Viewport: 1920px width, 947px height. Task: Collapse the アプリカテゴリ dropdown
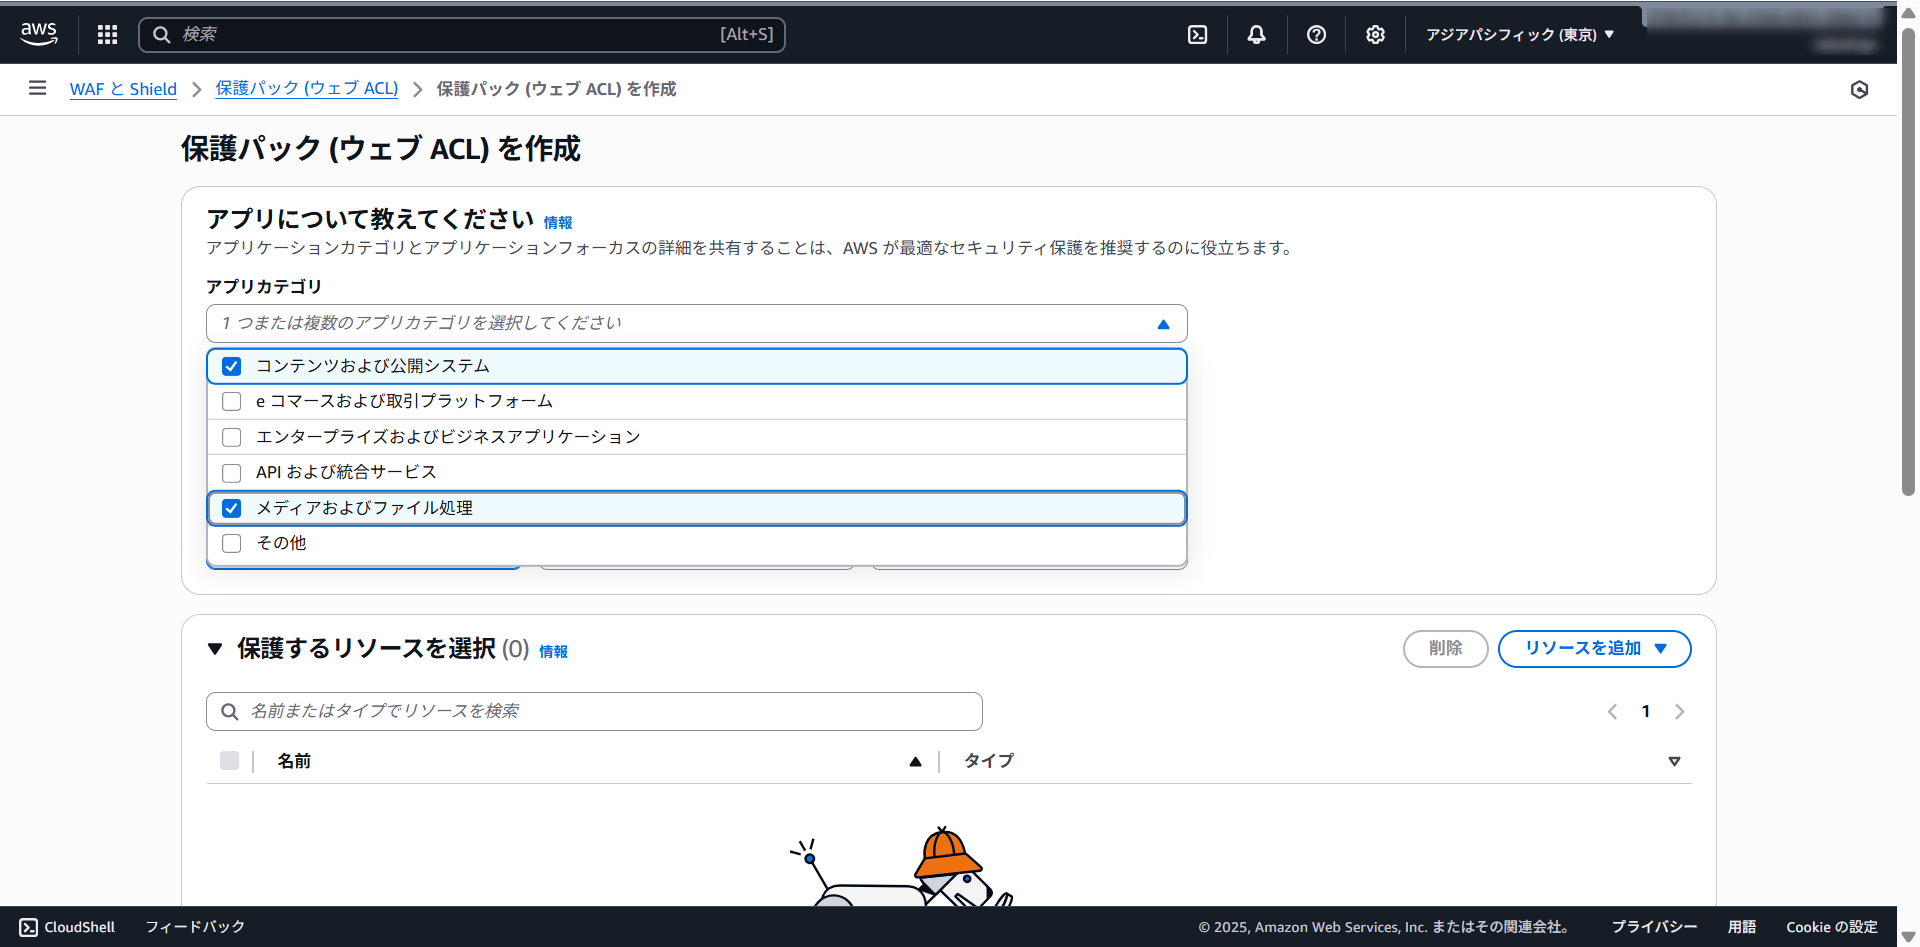1163,324
